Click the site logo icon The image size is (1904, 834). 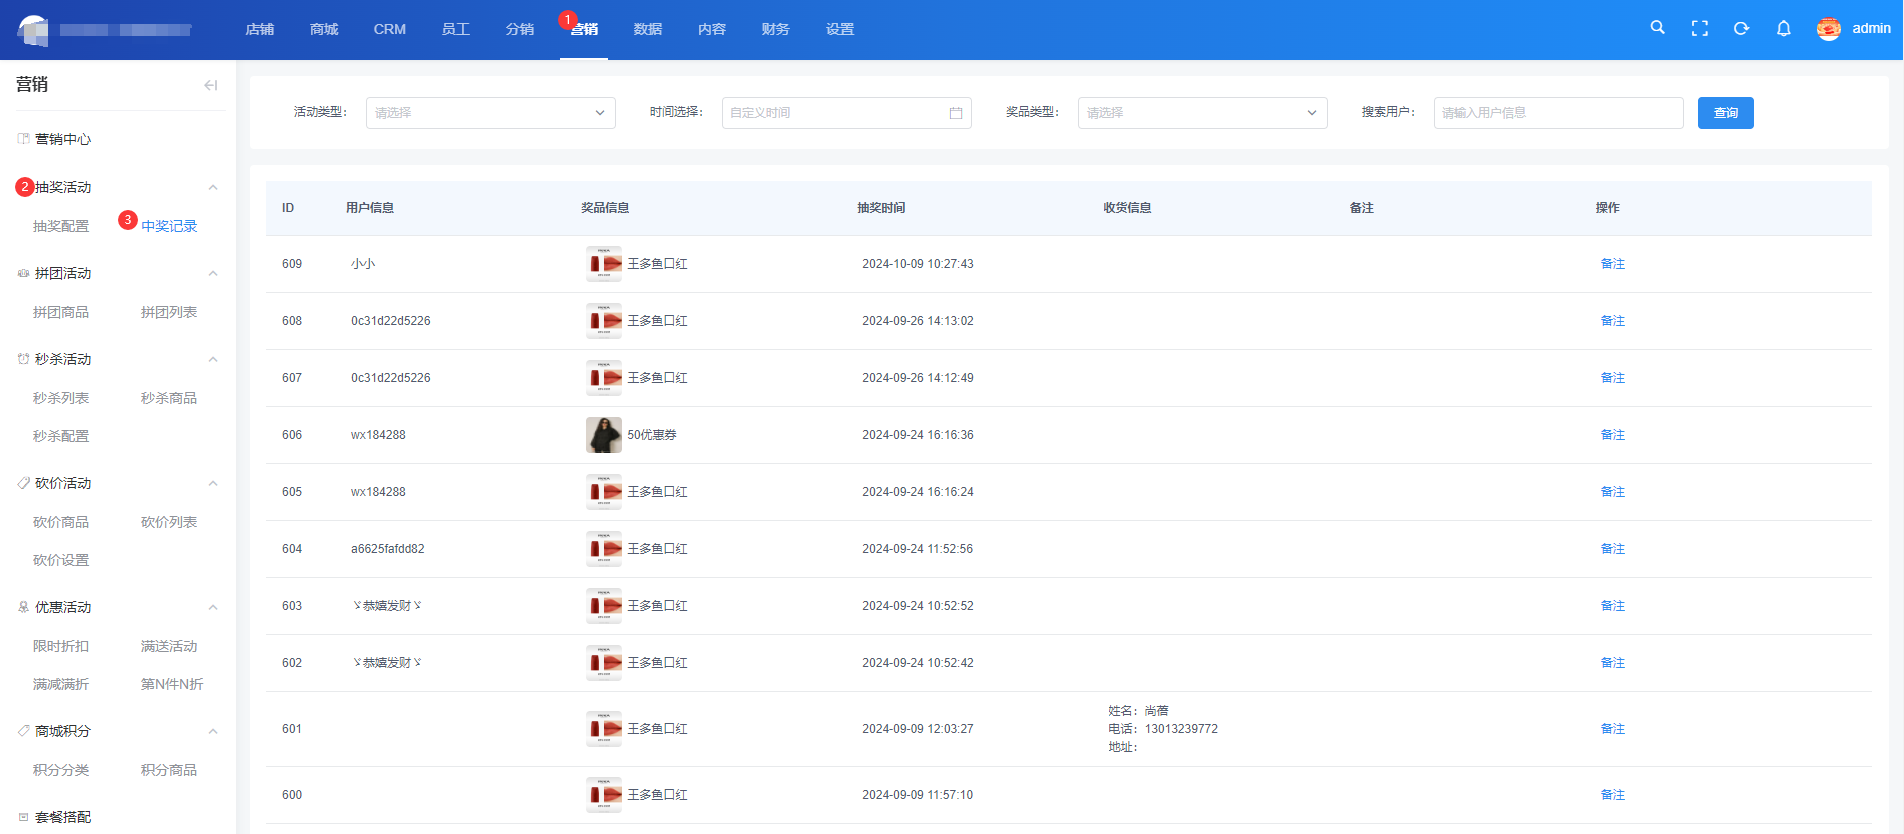coord(33,30)
